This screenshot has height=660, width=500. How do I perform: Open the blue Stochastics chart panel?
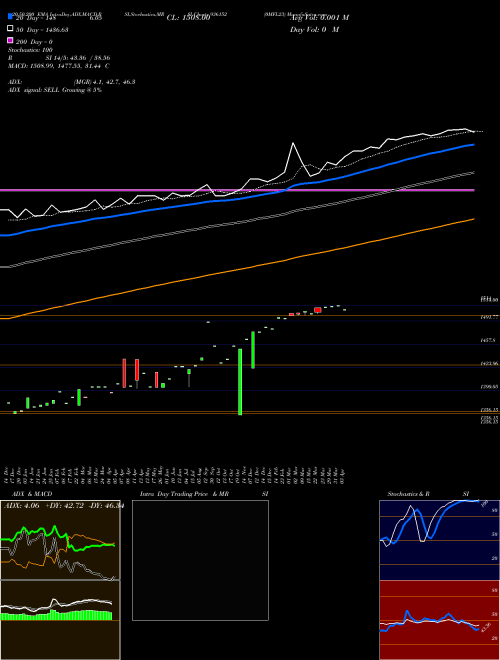[x=439, y=540]
